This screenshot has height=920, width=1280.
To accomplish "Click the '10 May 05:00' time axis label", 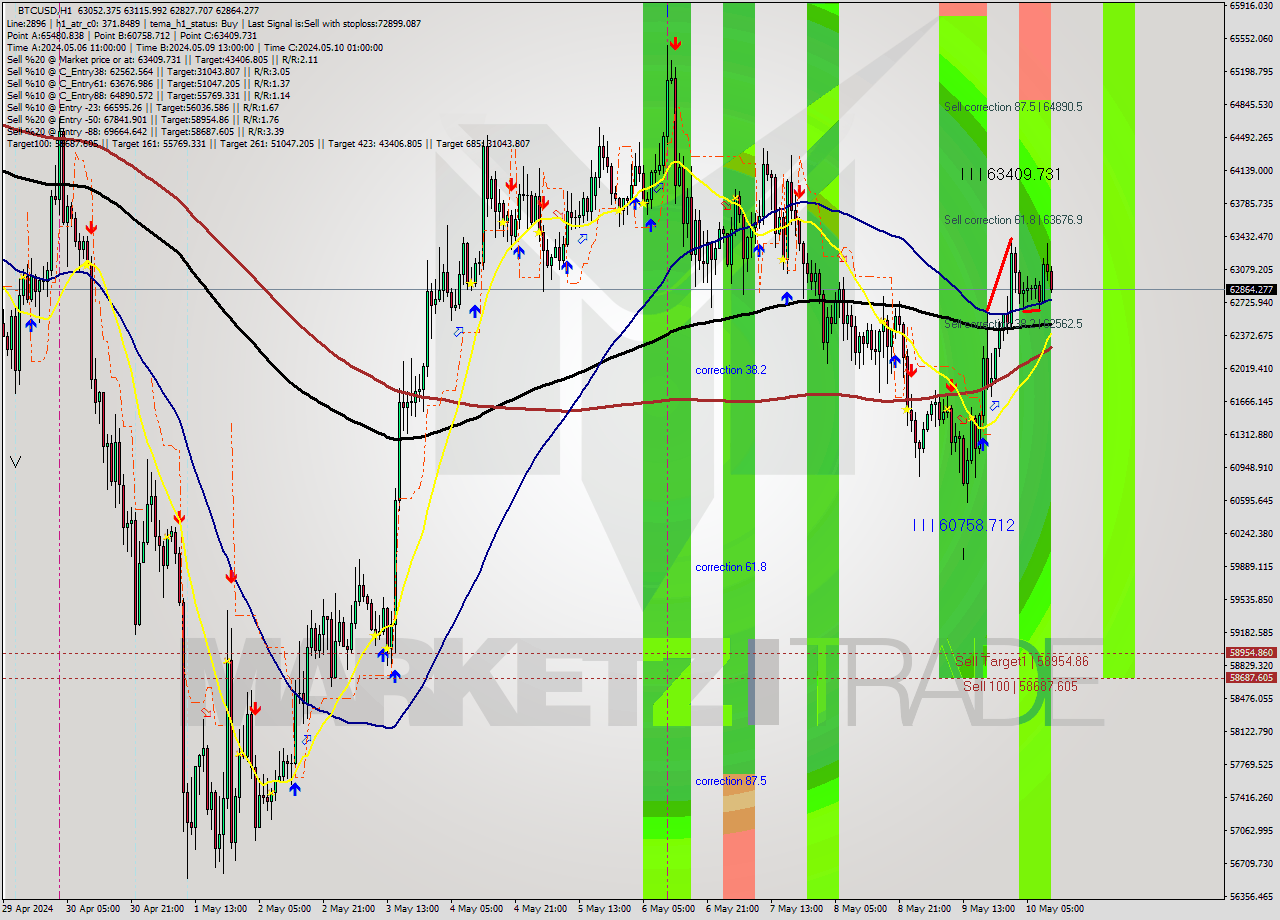I will (1056, 909).
